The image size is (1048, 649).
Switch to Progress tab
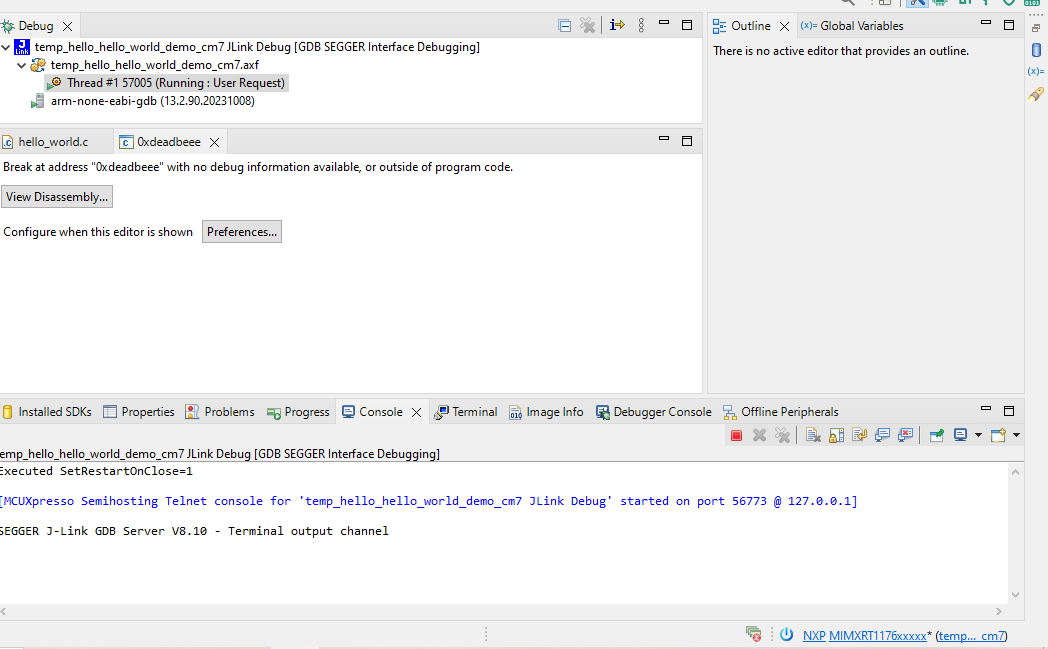point(298,412)
